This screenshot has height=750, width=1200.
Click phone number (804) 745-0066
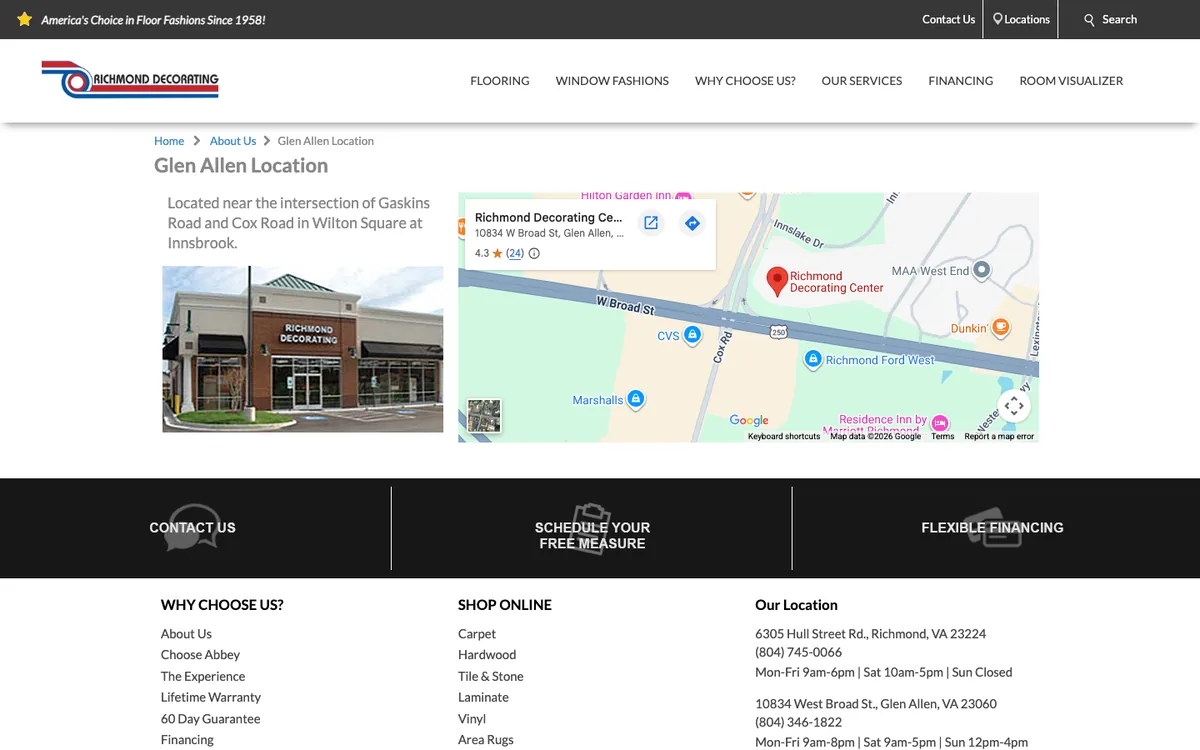pos(798,652)
